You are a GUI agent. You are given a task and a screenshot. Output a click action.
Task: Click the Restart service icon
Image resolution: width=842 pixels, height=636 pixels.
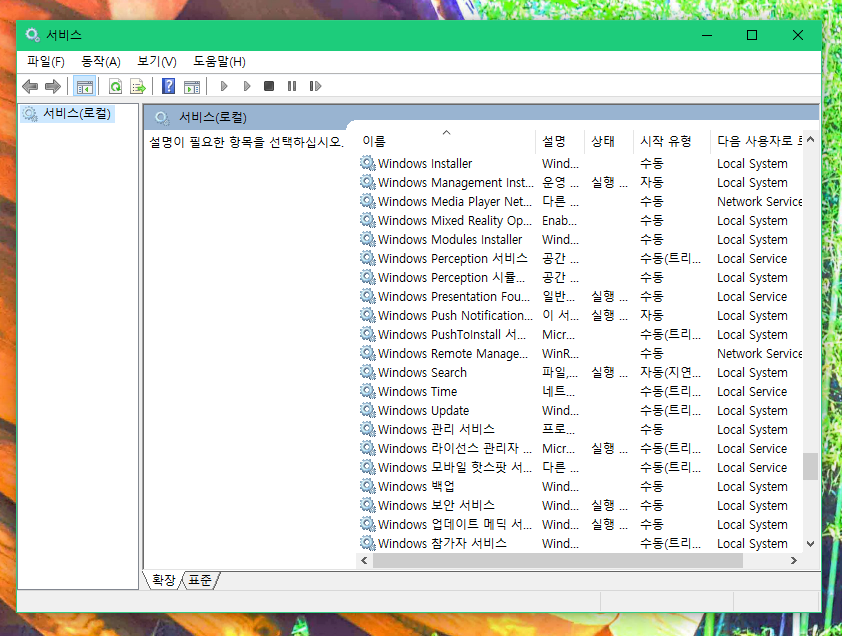tap(315, 86)
